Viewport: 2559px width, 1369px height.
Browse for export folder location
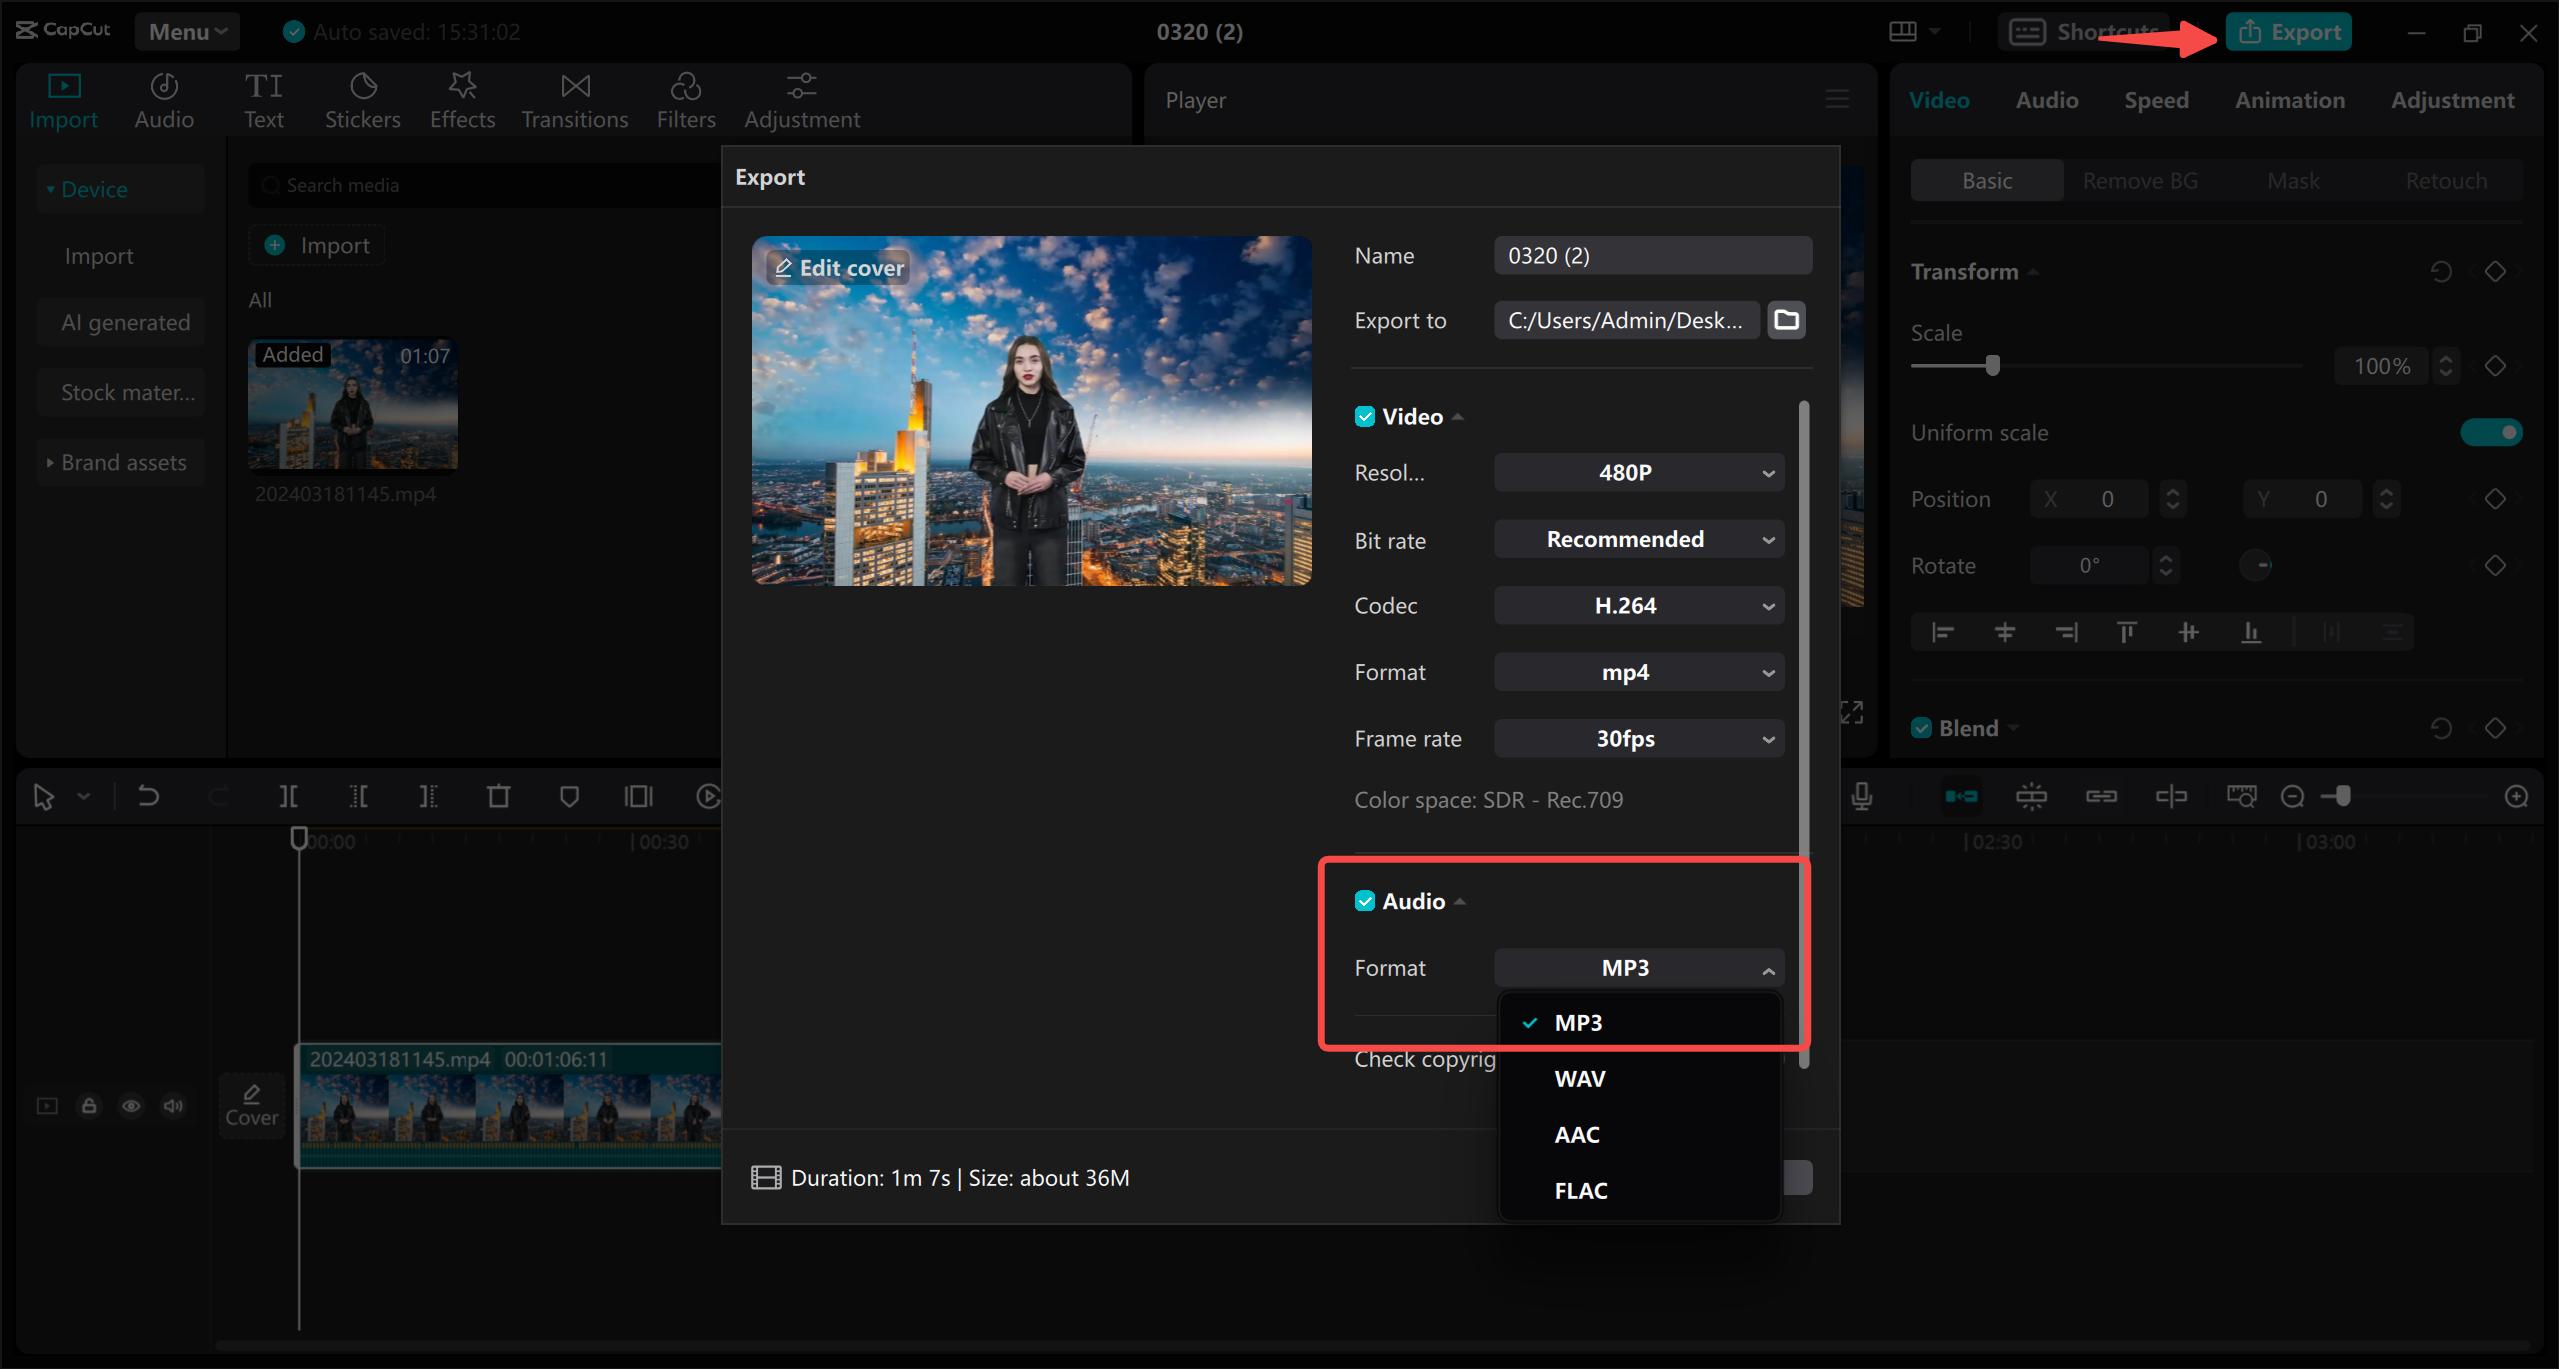point(1786,320)
